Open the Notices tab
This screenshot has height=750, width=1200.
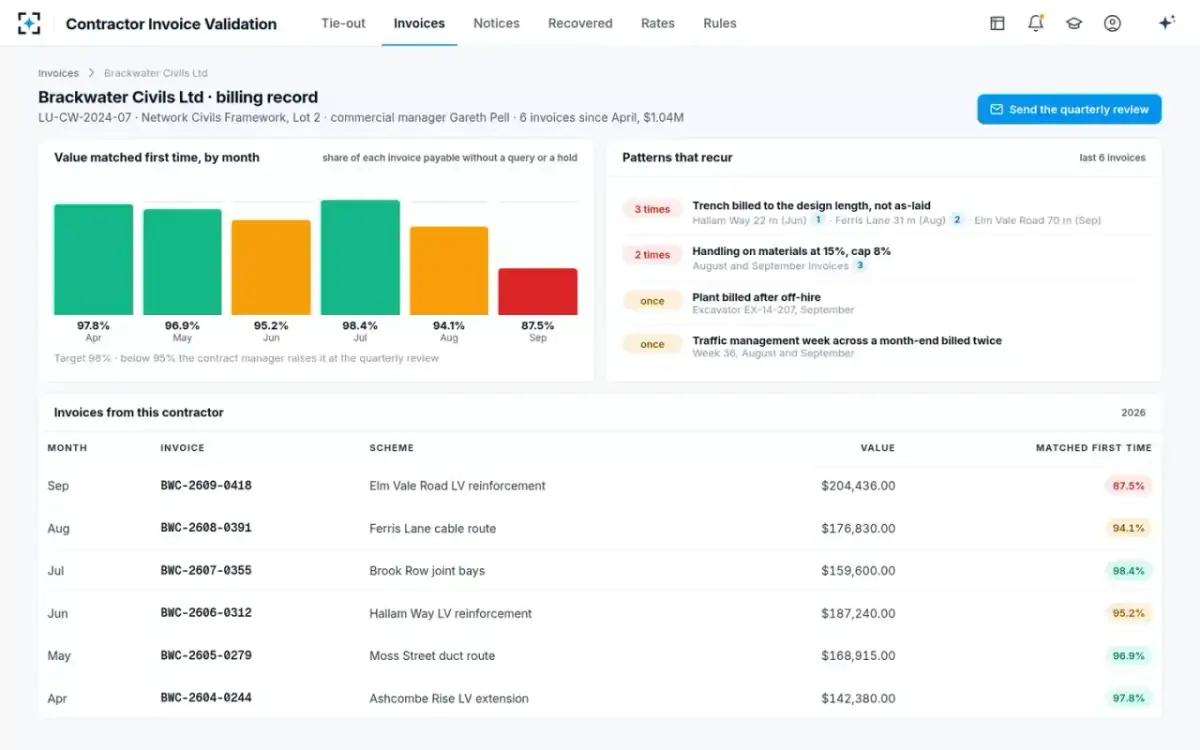(x=496, y=23)
